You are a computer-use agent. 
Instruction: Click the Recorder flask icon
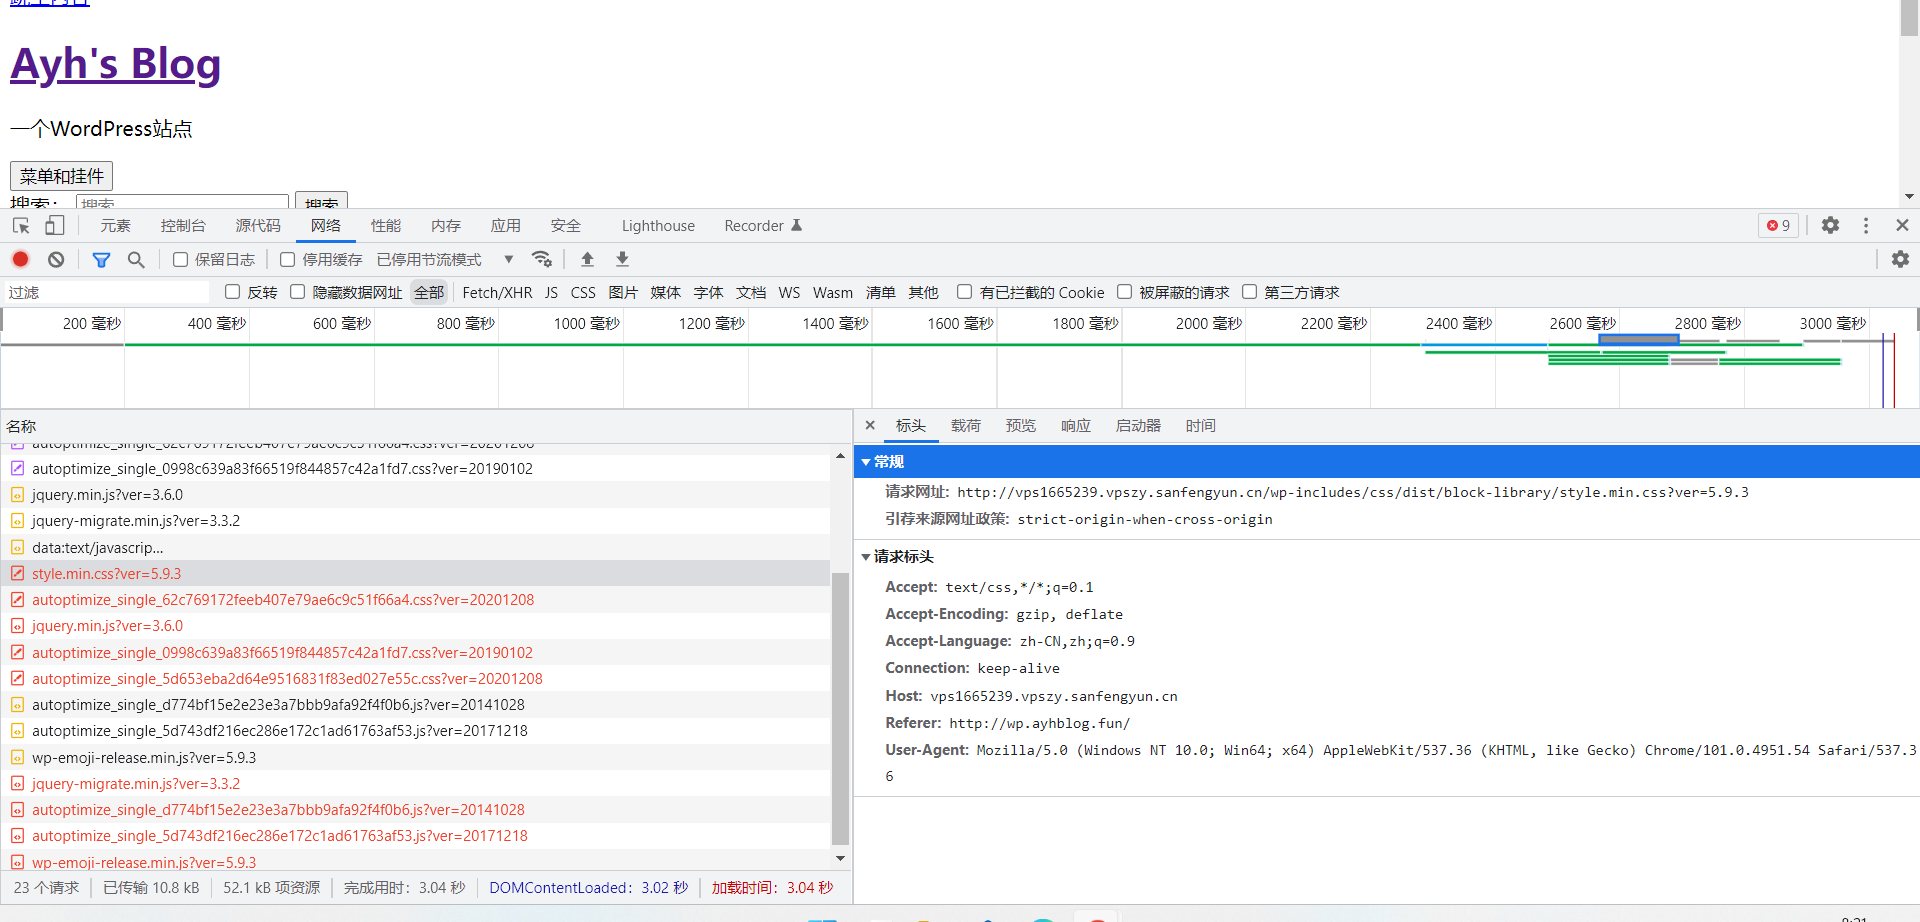pyautogui.click(x=797, y=225)
